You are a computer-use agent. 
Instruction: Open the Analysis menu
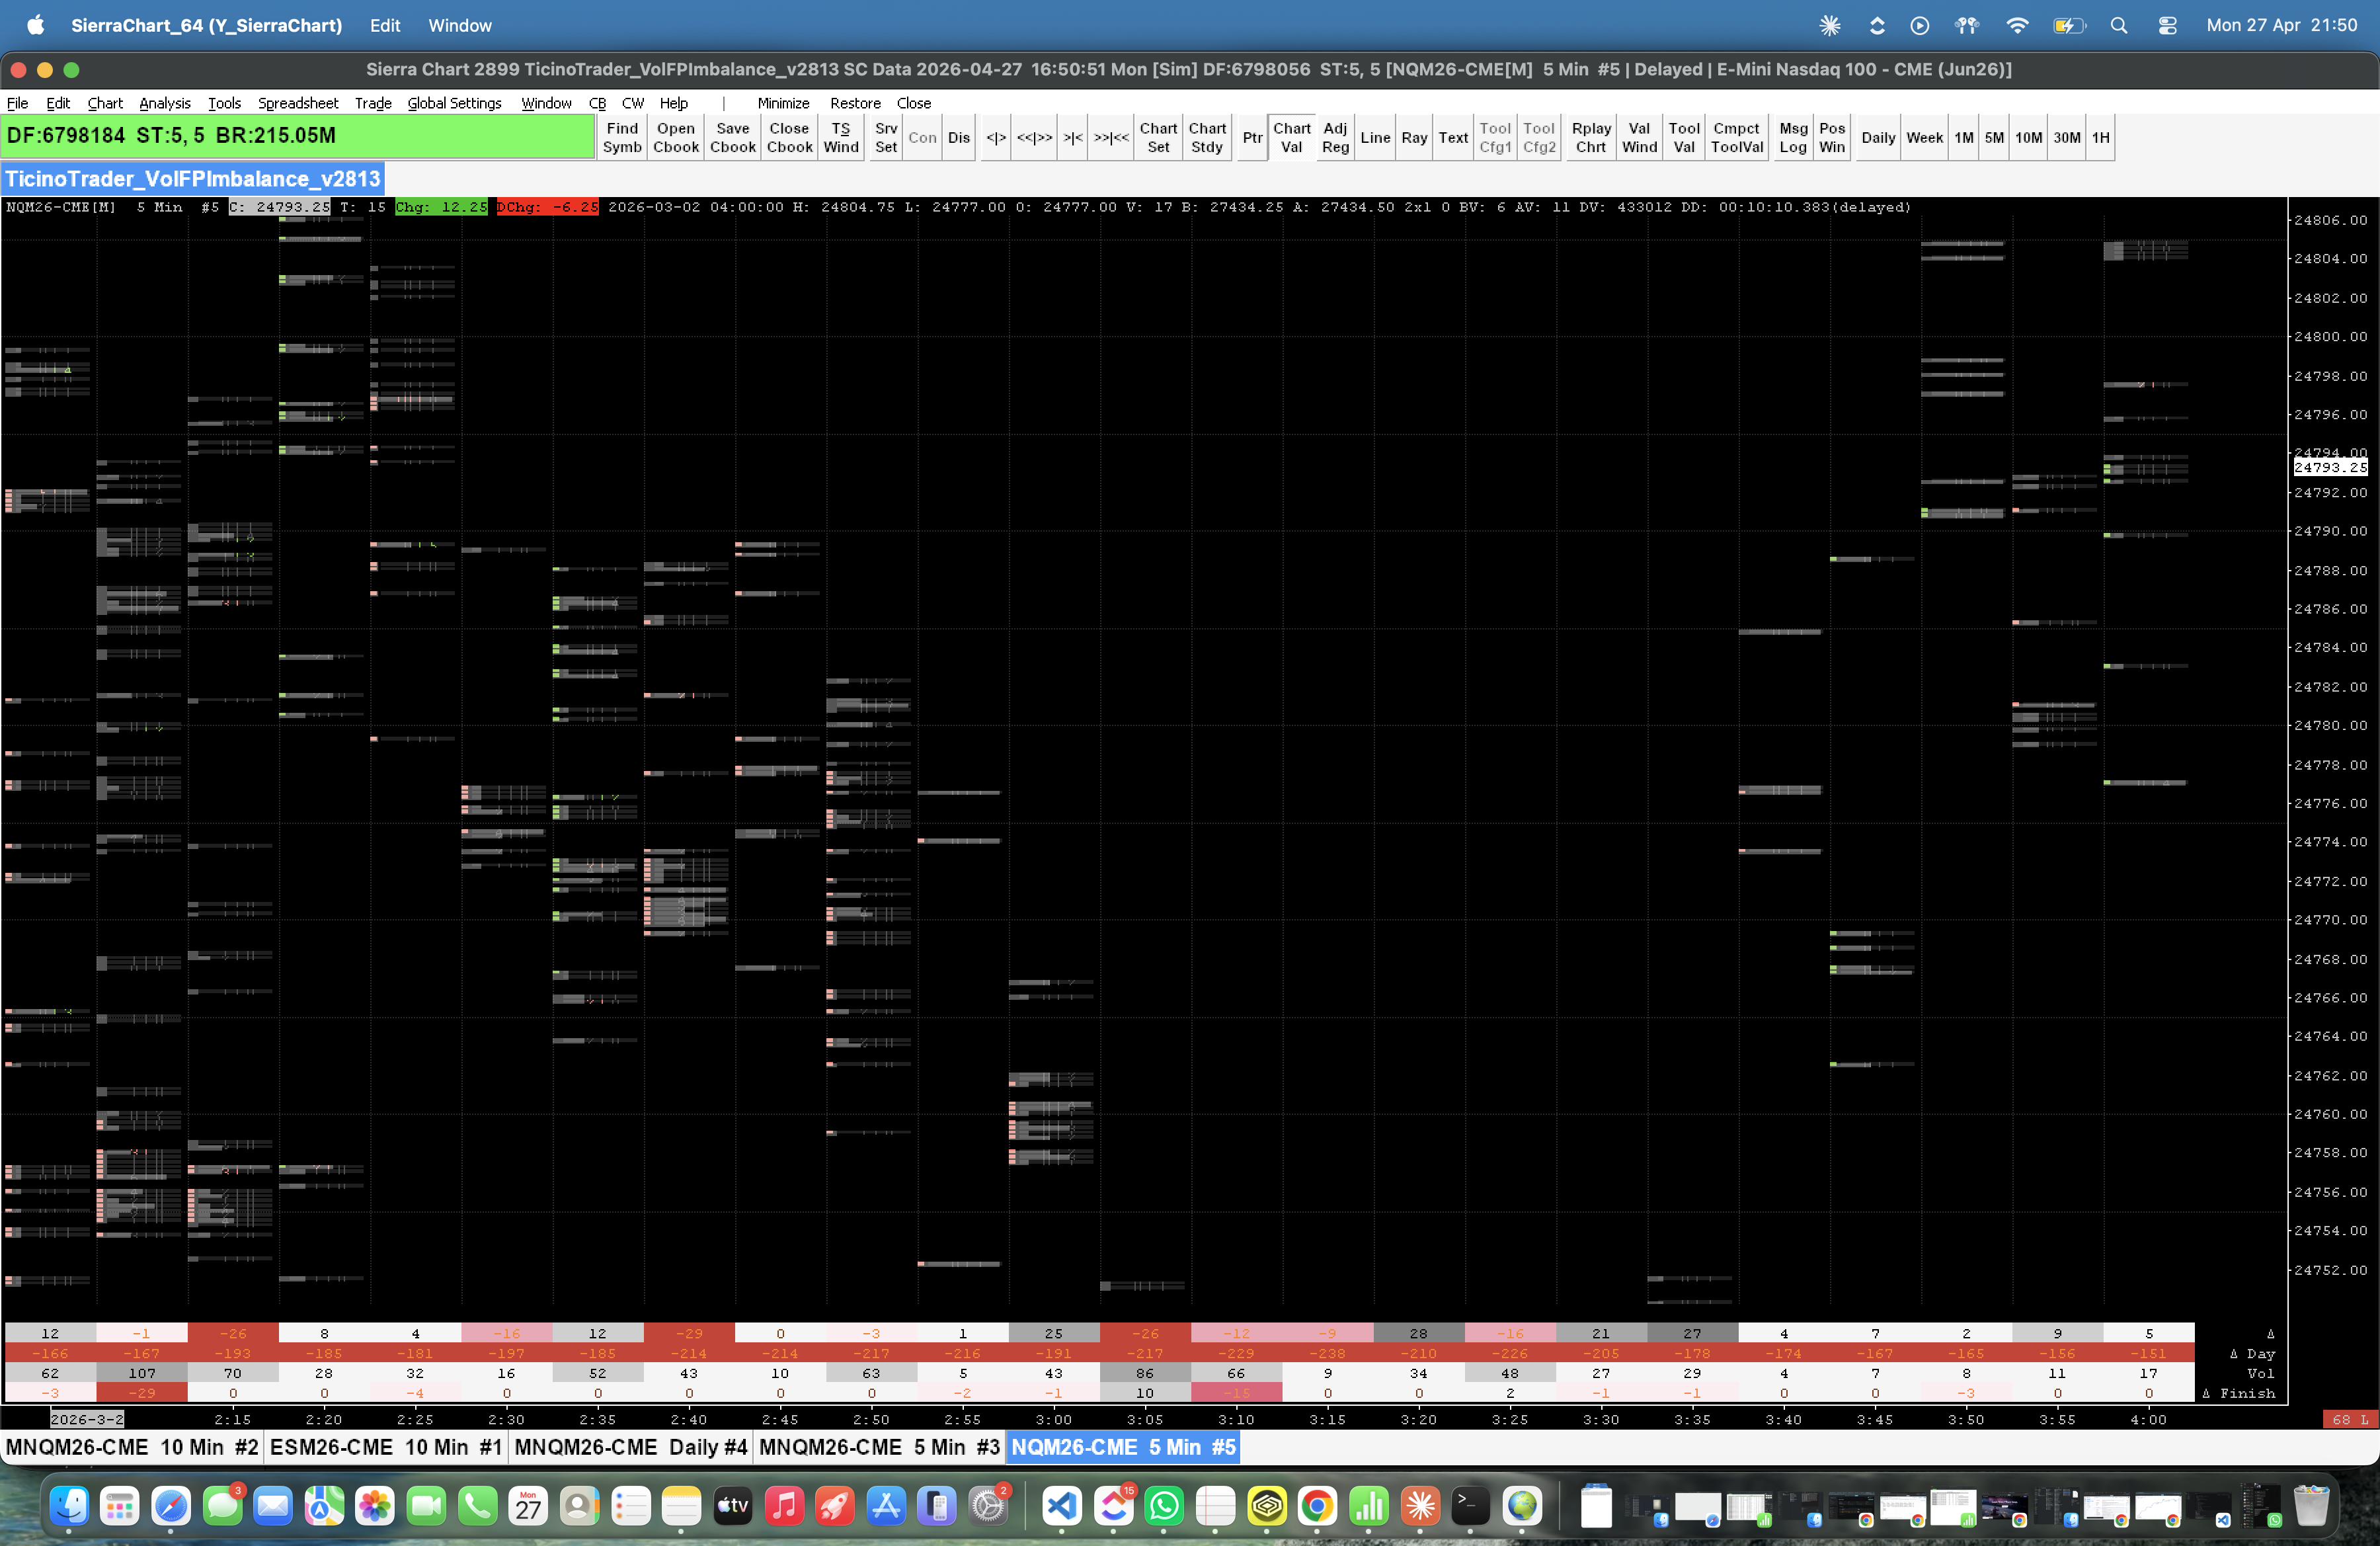coord(164,103)
